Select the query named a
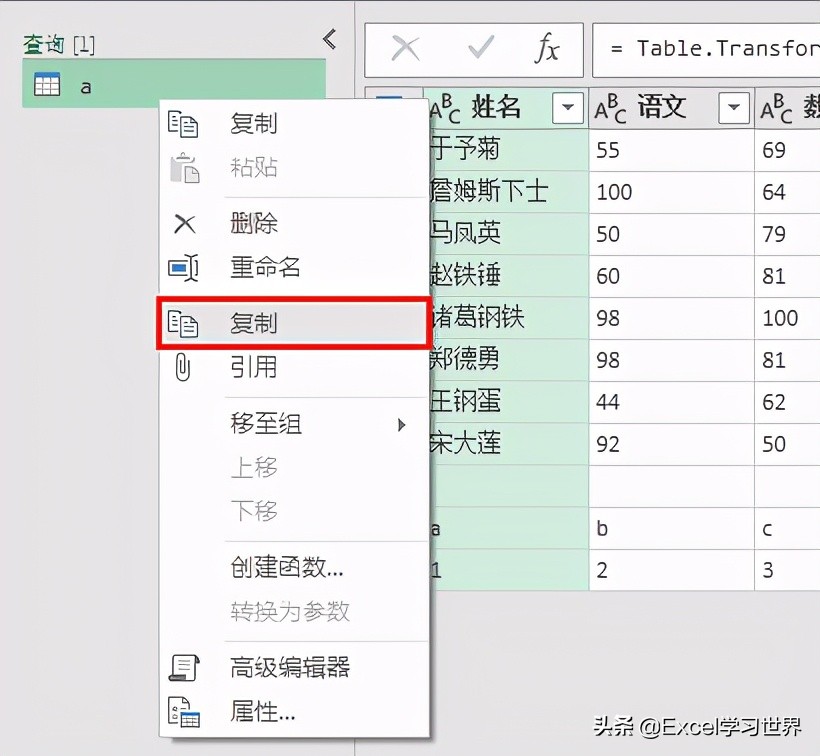This screenshot has width=820, height=756. click(86, 87)
